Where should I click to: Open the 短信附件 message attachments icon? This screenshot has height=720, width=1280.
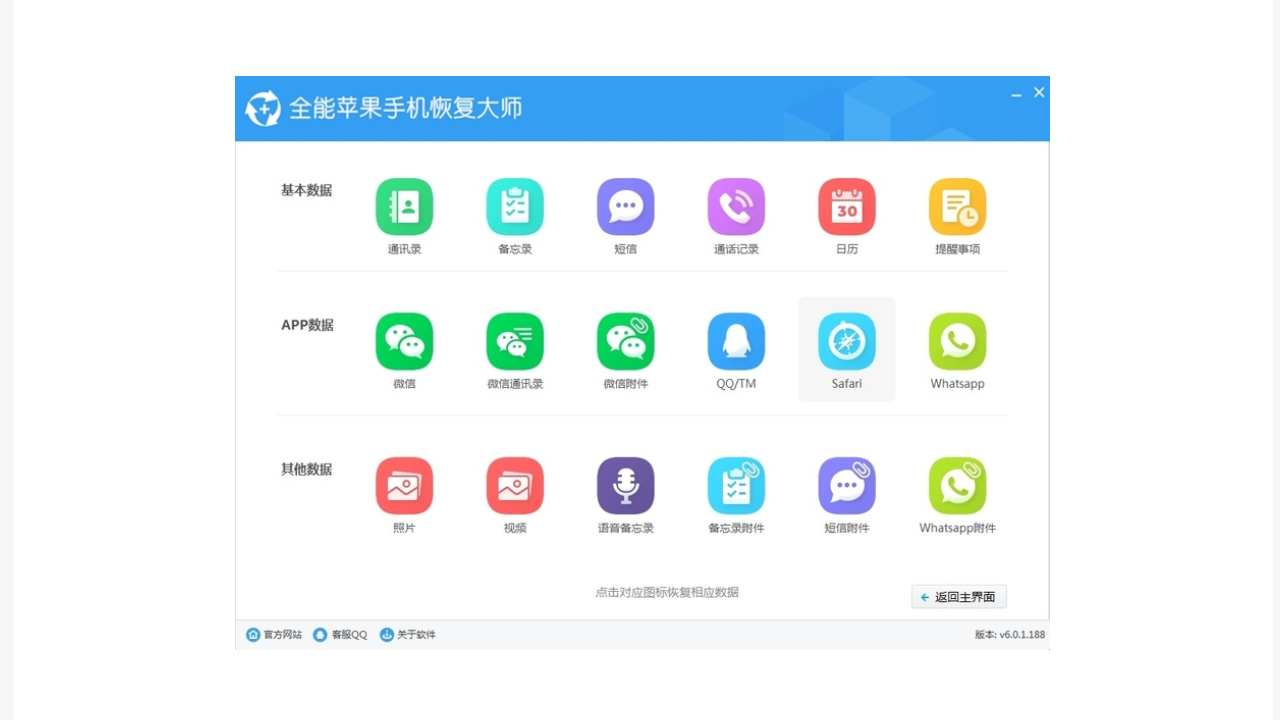pos(847,486)
